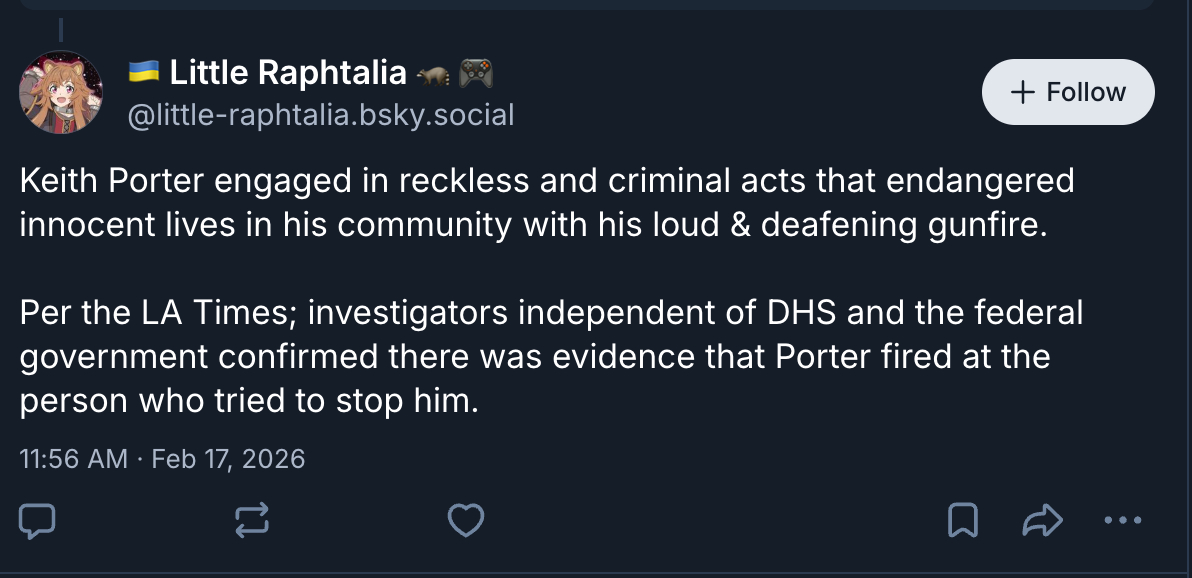Click the badger emoji beside the name
This screenshot has height=578, width=1192.
433,74
